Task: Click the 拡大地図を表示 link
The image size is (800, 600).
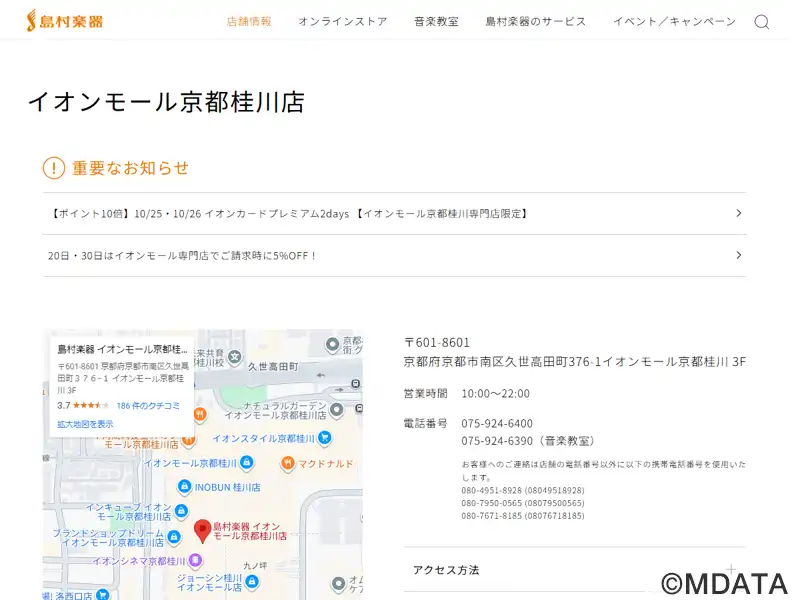Action: [85, 424]
